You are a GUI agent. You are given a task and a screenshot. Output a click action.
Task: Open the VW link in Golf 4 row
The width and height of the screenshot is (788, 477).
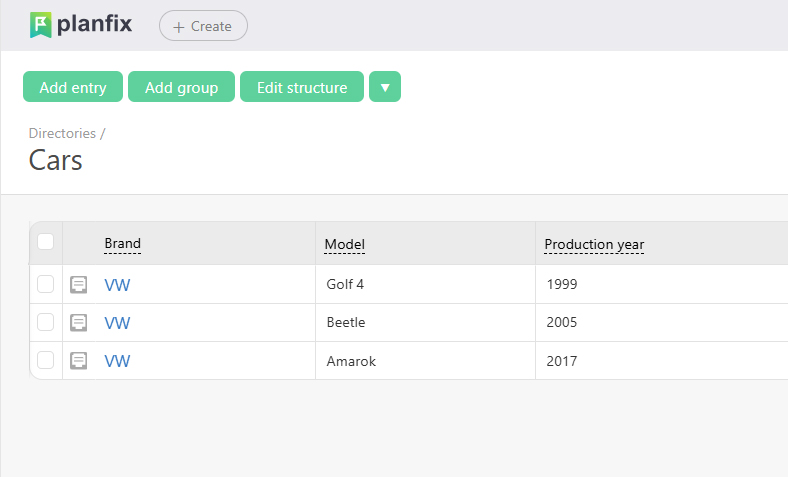(117, 285)
